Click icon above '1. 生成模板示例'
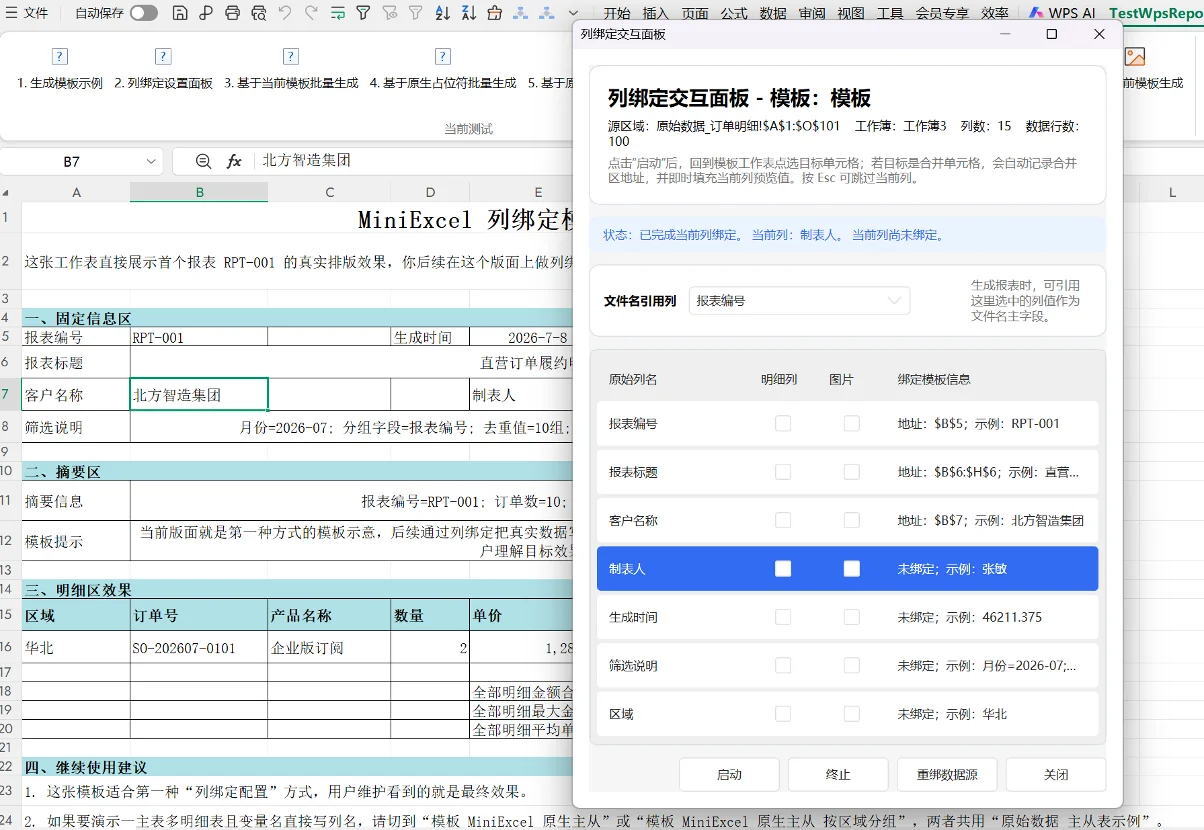The image size is (1204, 830). point(60,57)
